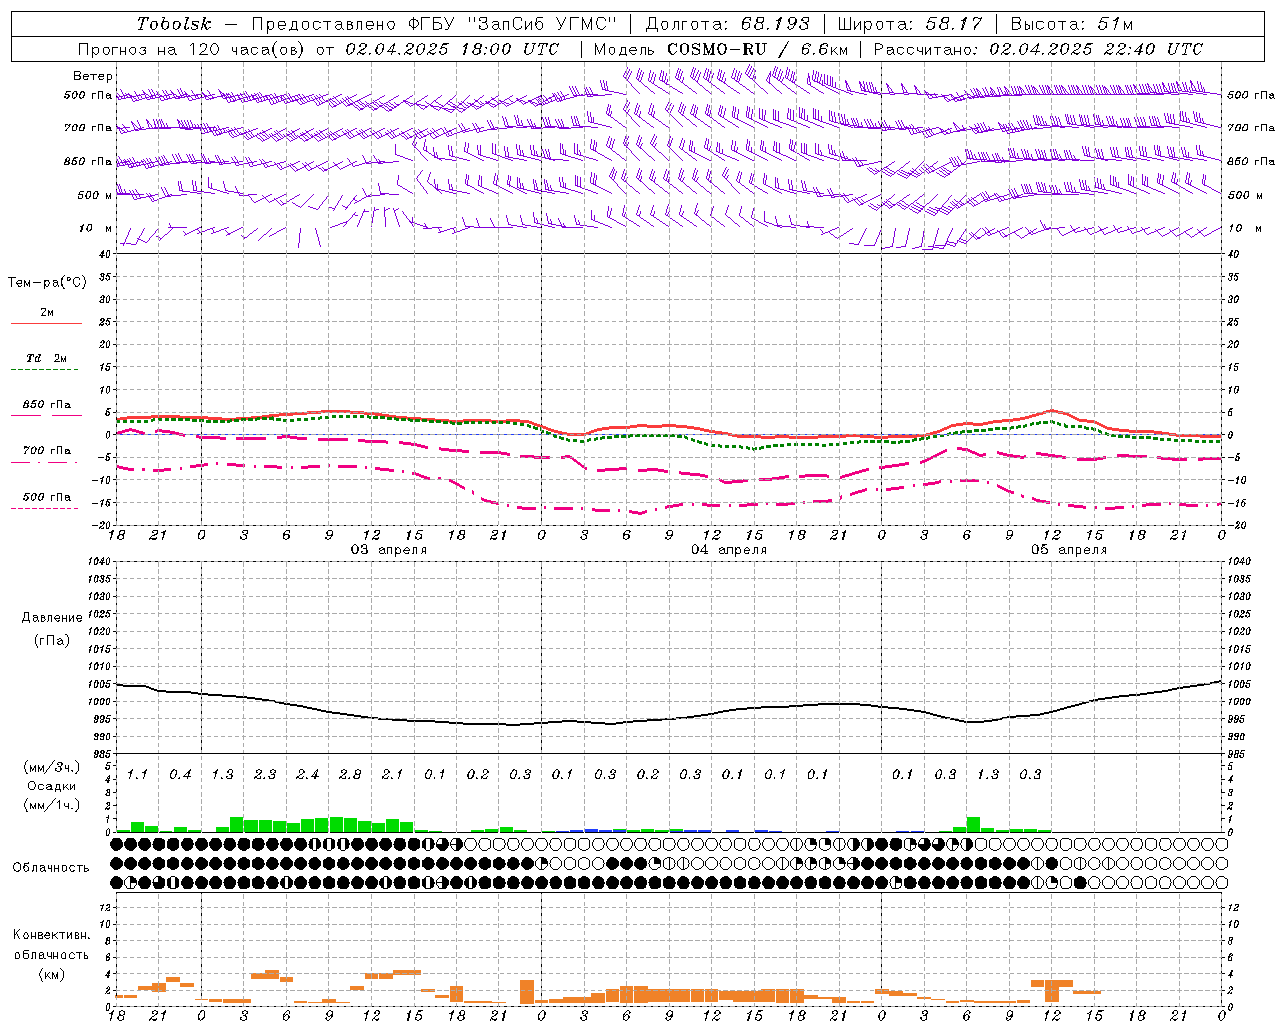
Task: Click the 2.4 precipitation value
Action: coord(307,774)
